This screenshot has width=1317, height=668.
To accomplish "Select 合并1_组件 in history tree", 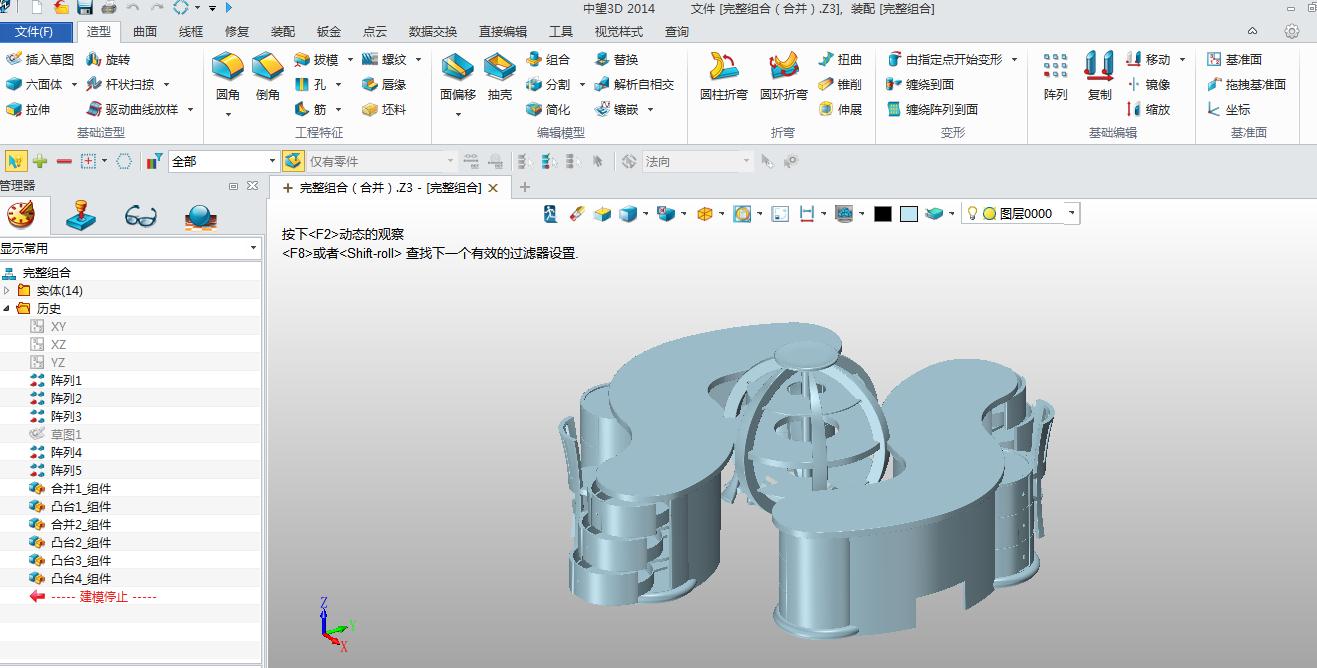I will tap(80, 489).
